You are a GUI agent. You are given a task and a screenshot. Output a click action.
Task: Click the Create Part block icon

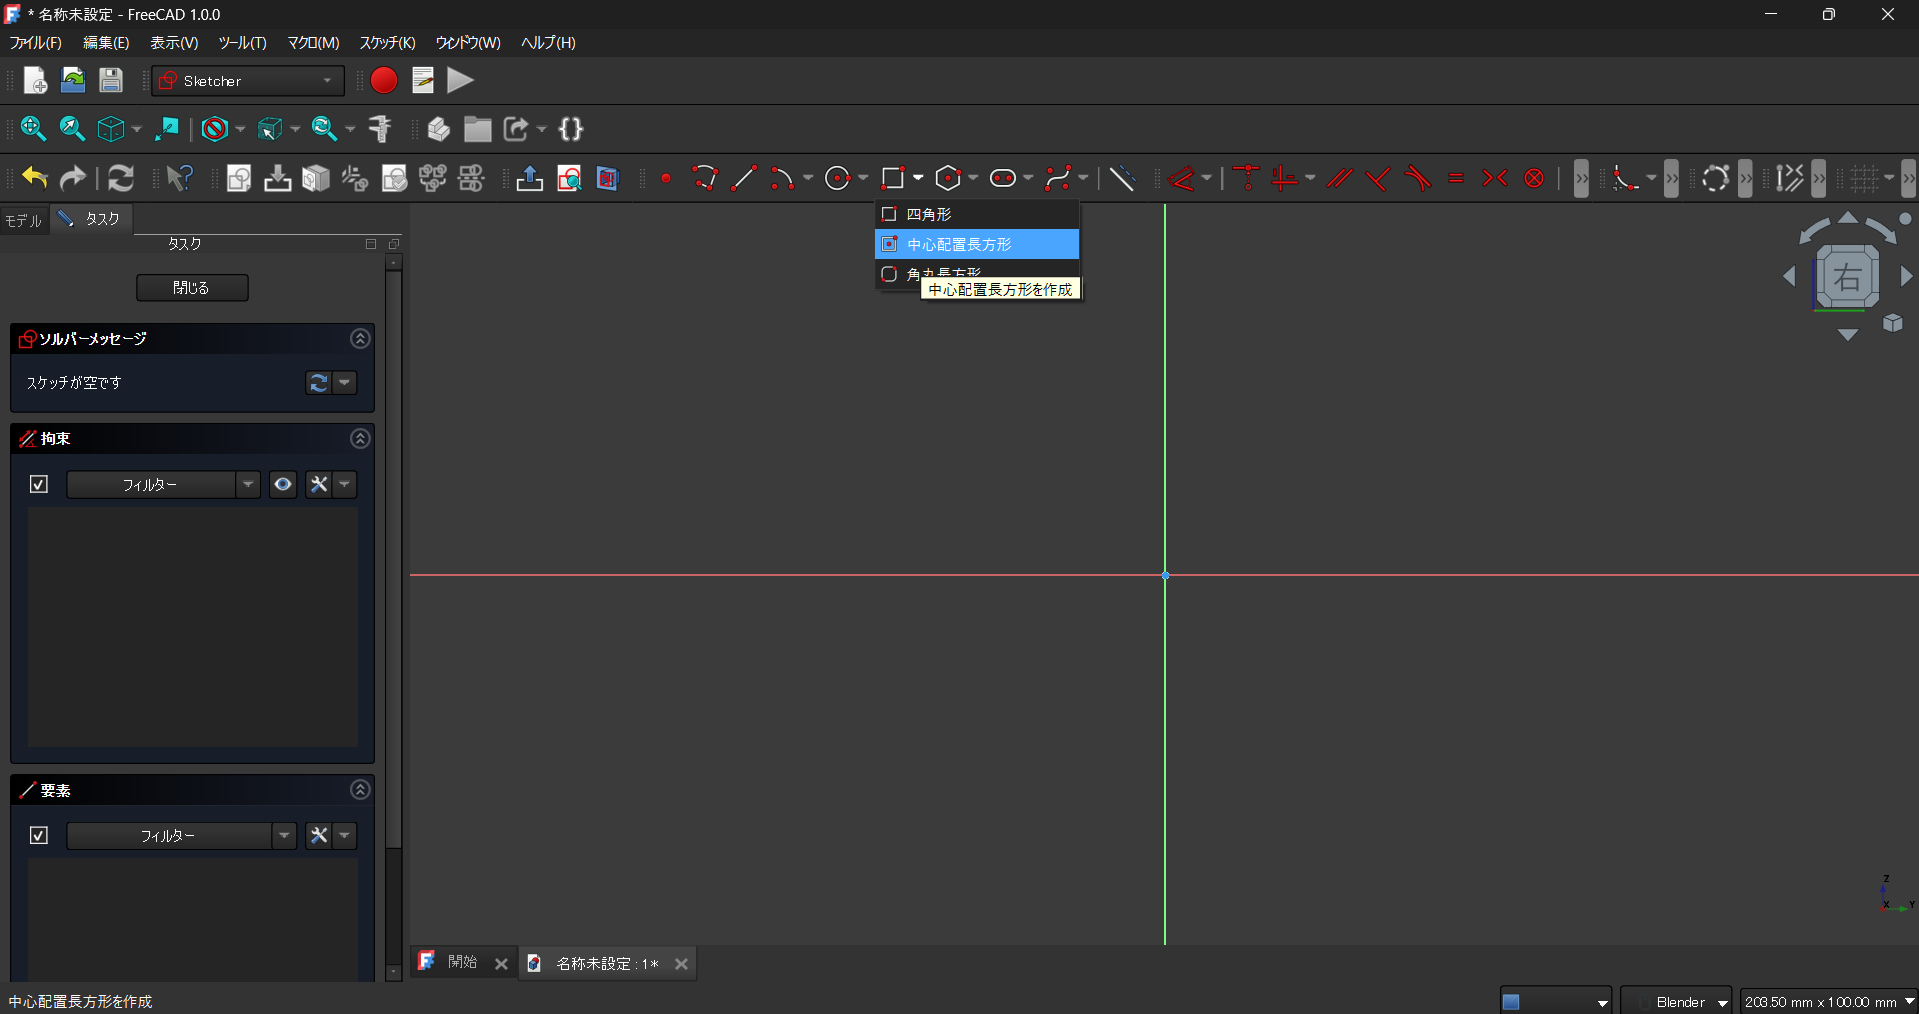point(438,128)
